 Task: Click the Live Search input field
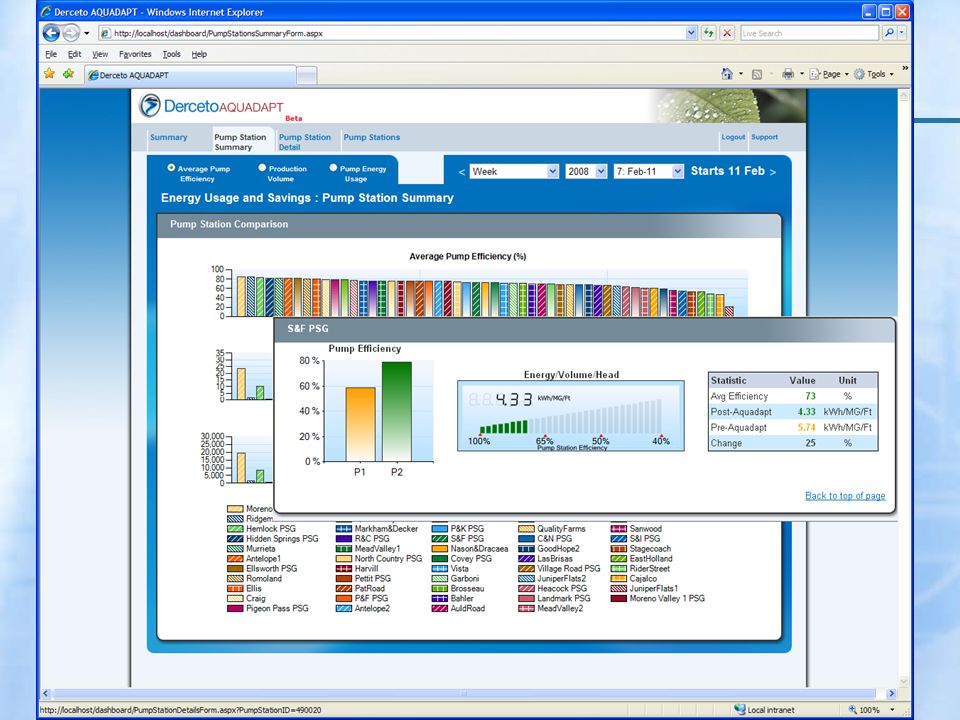click(809, 33)
